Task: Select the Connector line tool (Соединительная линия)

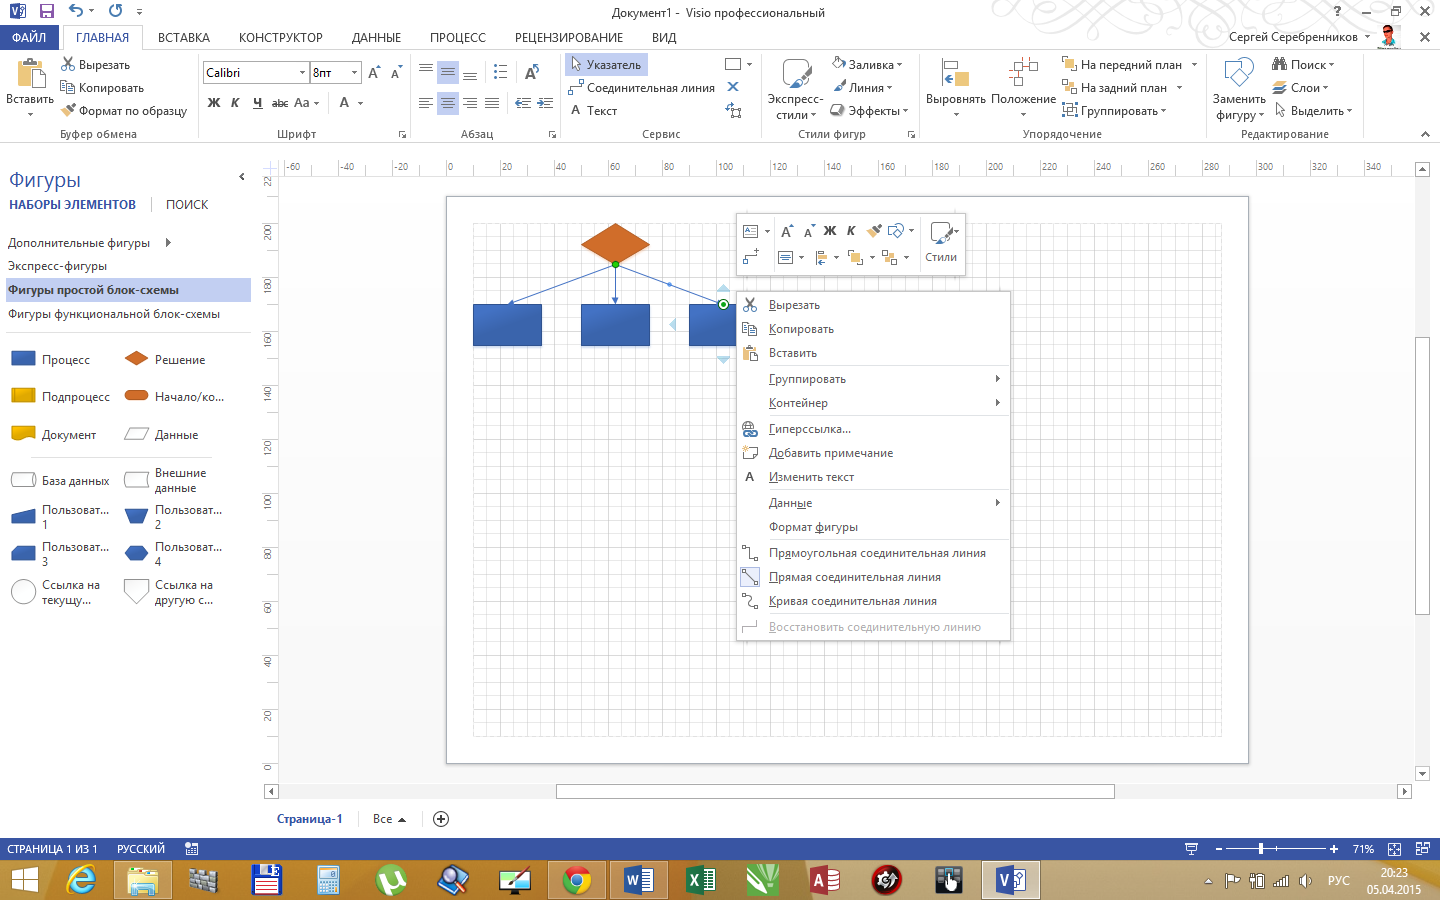Action: click(641, 88)
